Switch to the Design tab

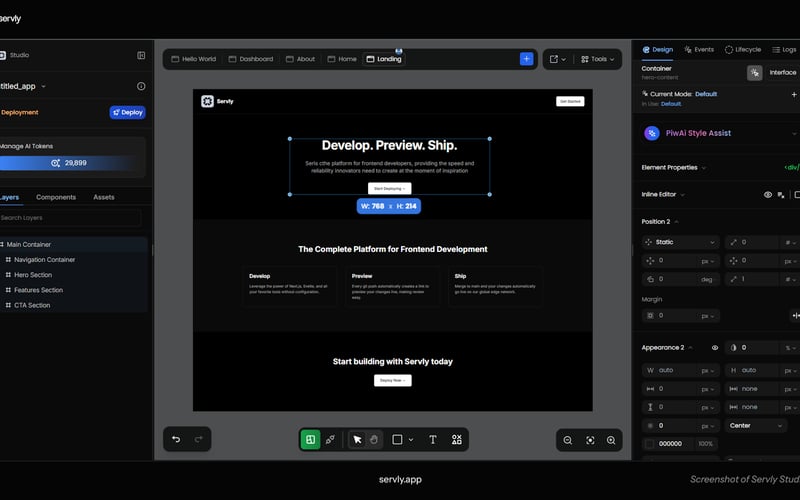click(x=658, y=49)
